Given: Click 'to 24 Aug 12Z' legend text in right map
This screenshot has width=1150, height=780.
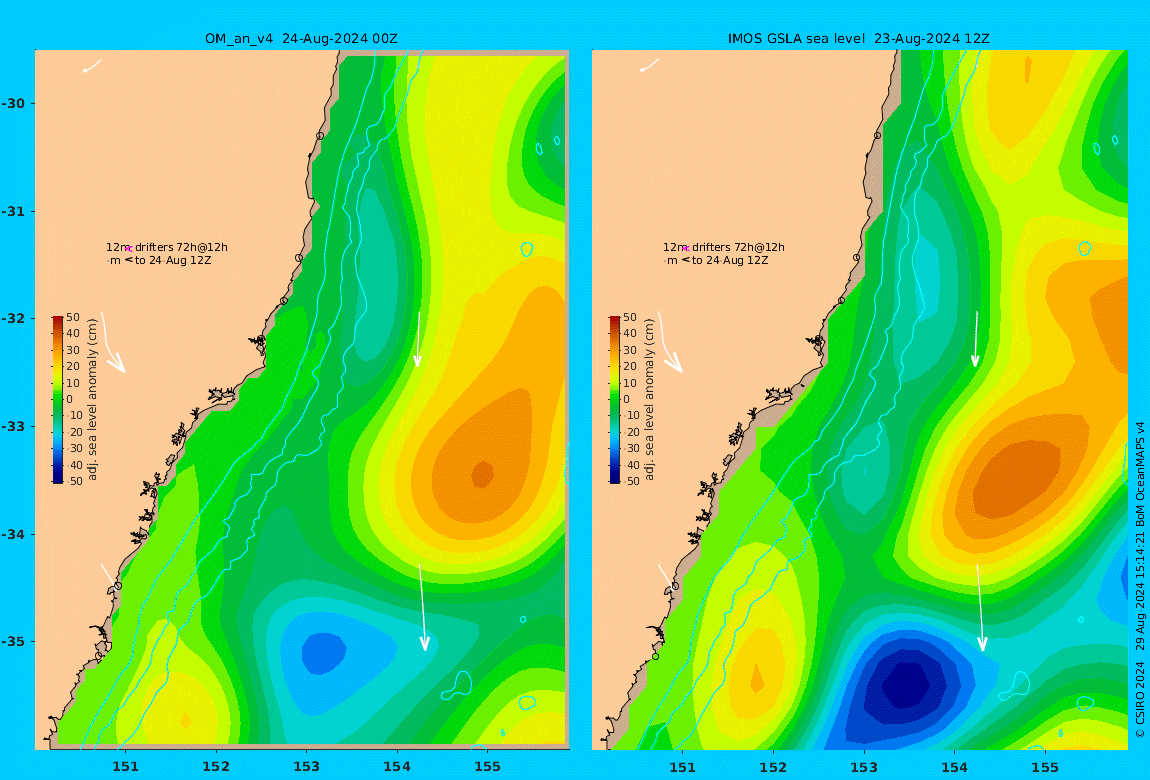Looking at the screenshot, I should [730, 260].
